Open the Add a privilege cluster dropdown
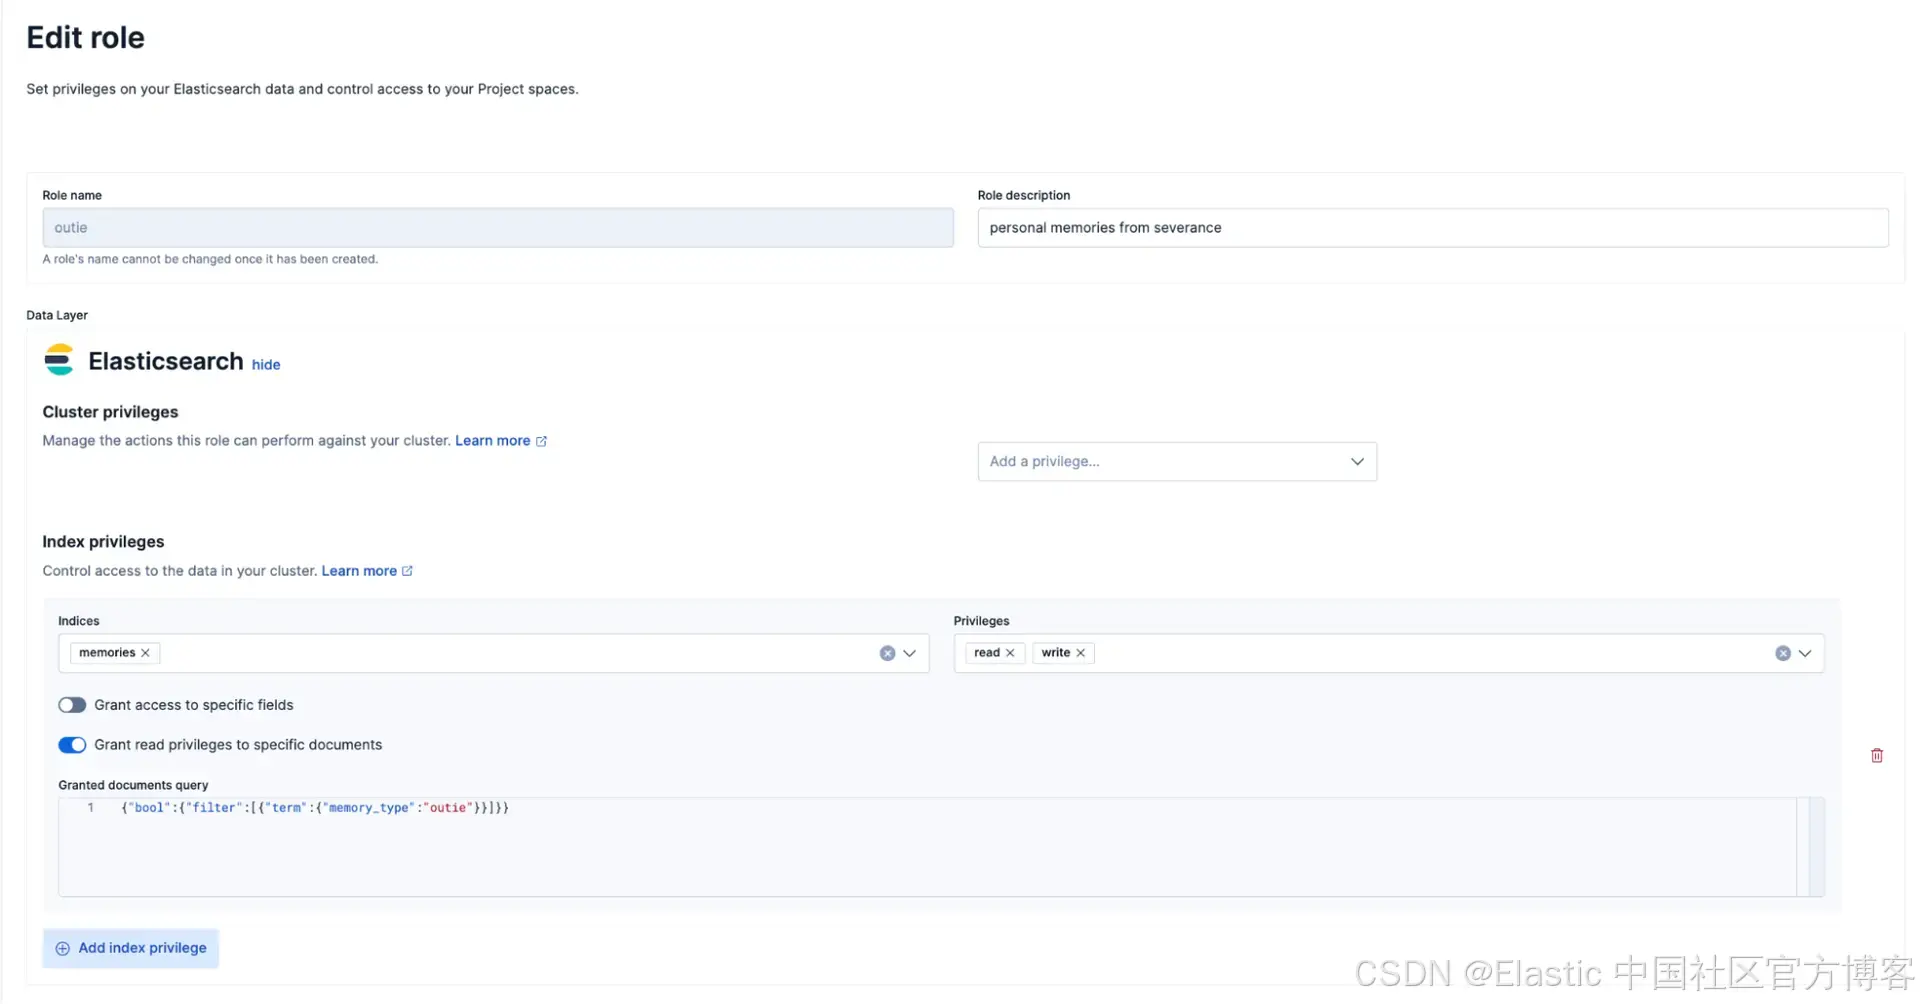The width and height of the screenshot is (1920, 1005). click(1177, 462)
